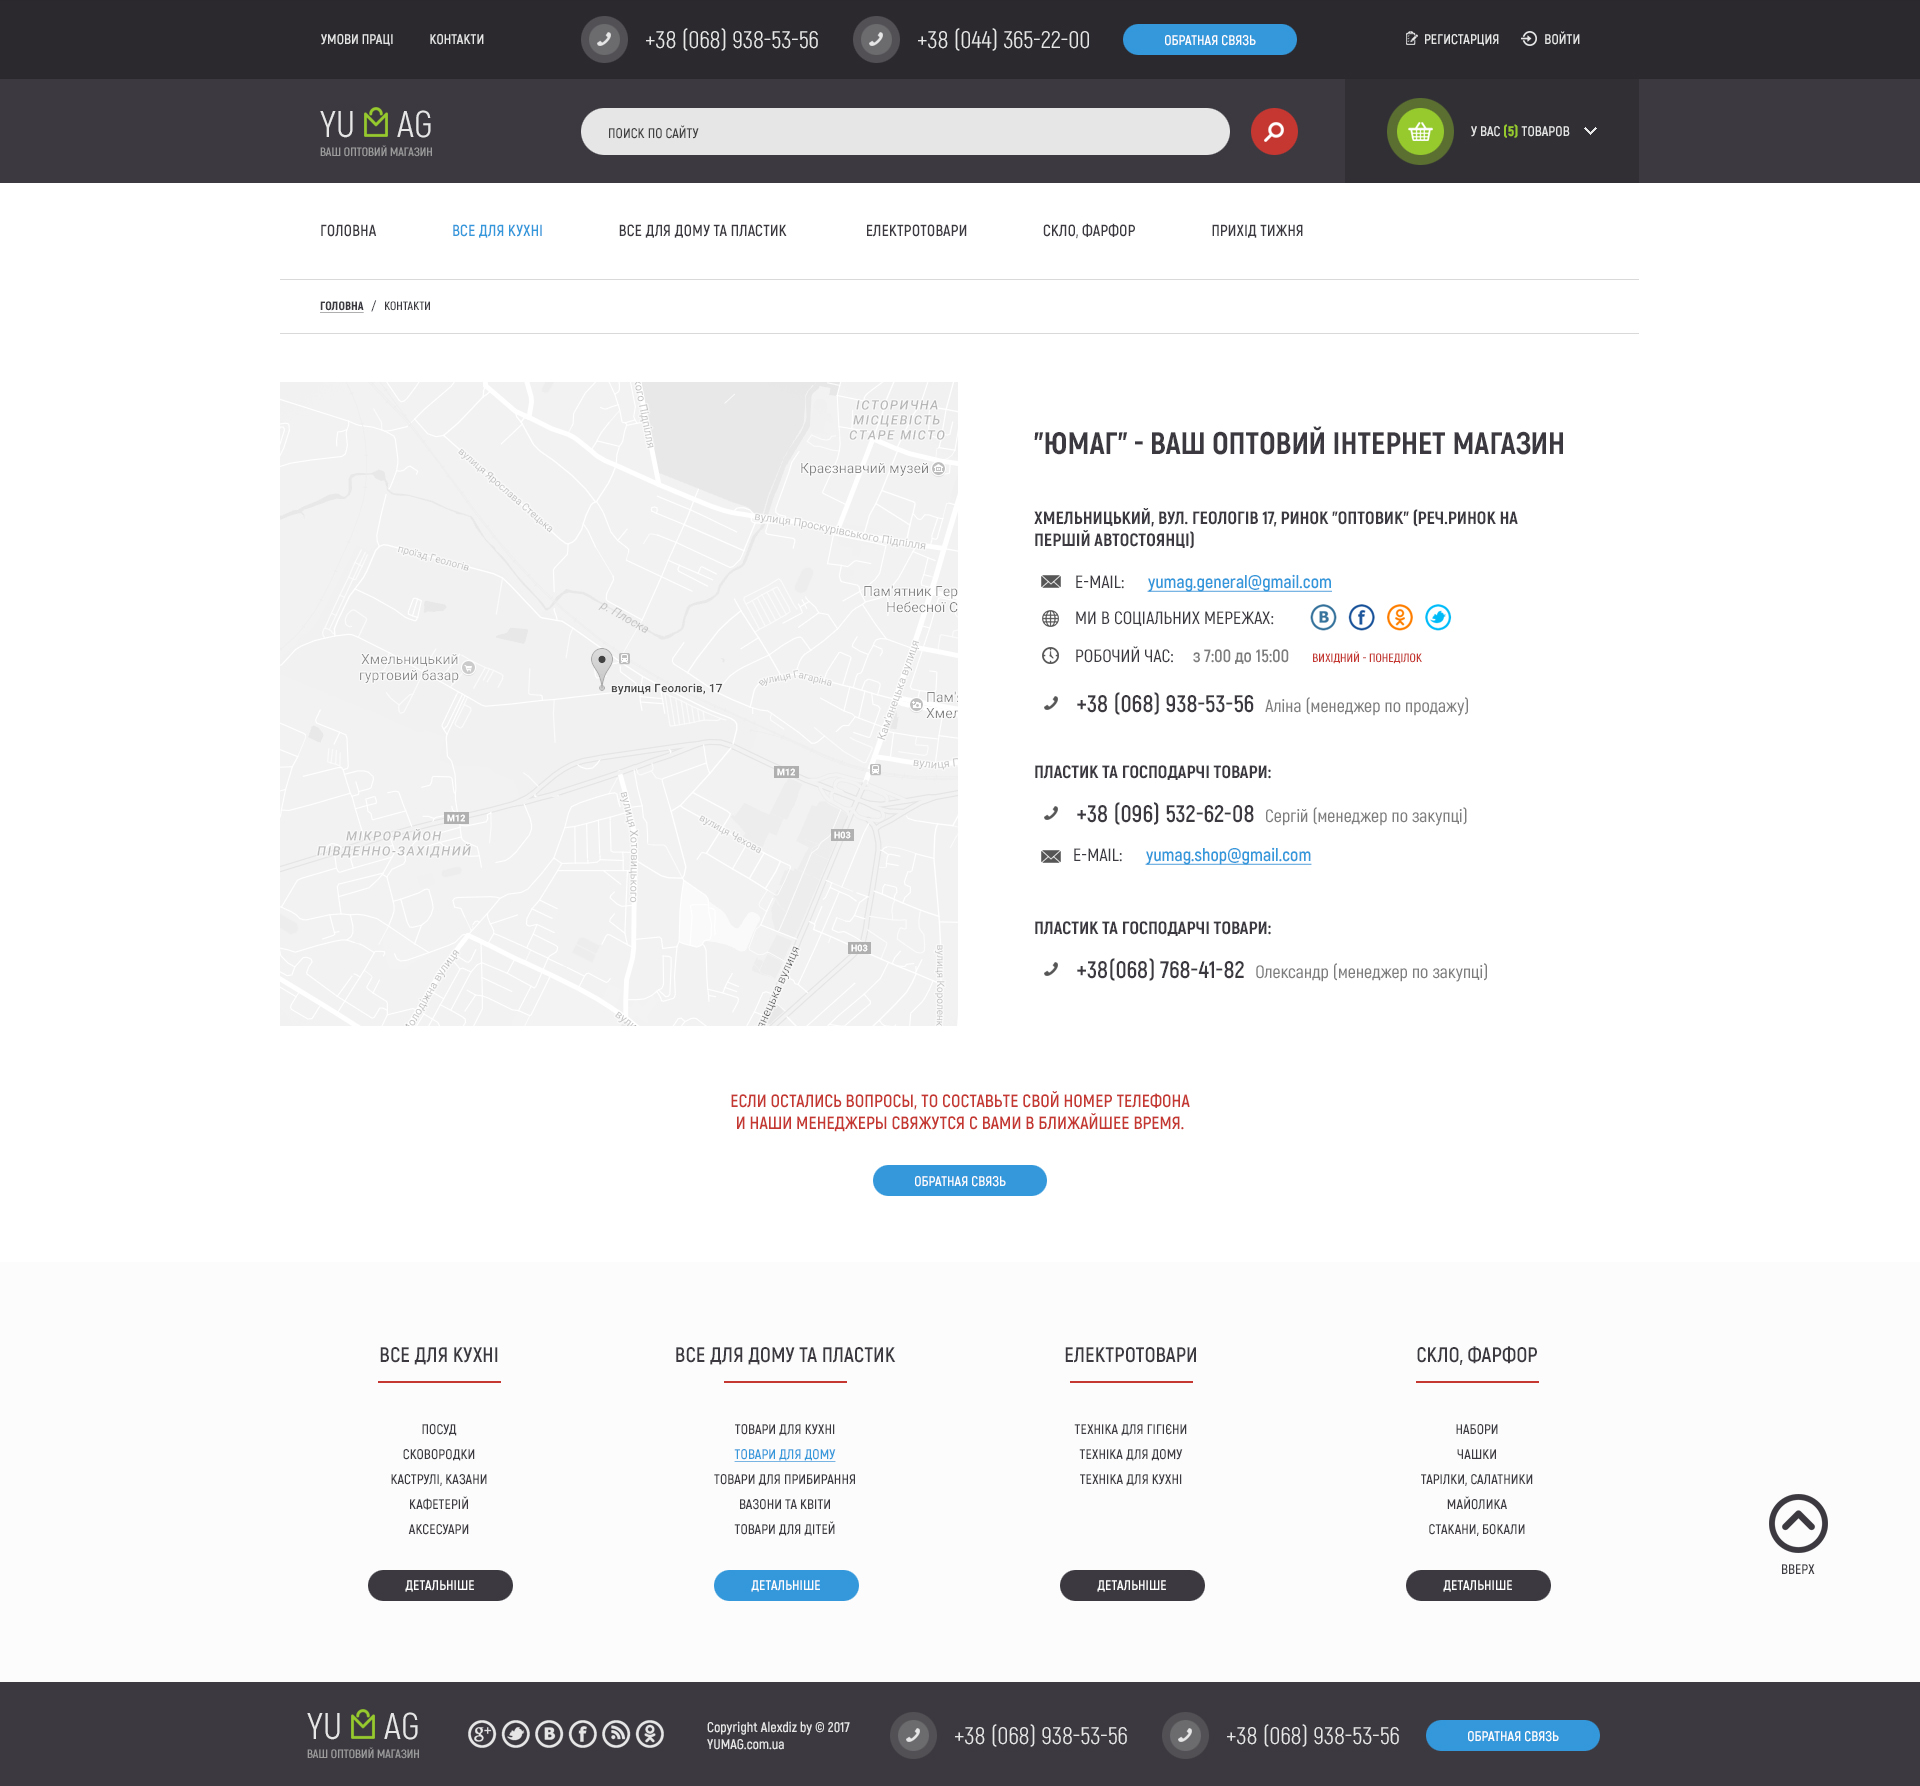Click the Google Plus icon in footer
The height and width of the screenshot is (1786, 1920).
pos(481,1734)
